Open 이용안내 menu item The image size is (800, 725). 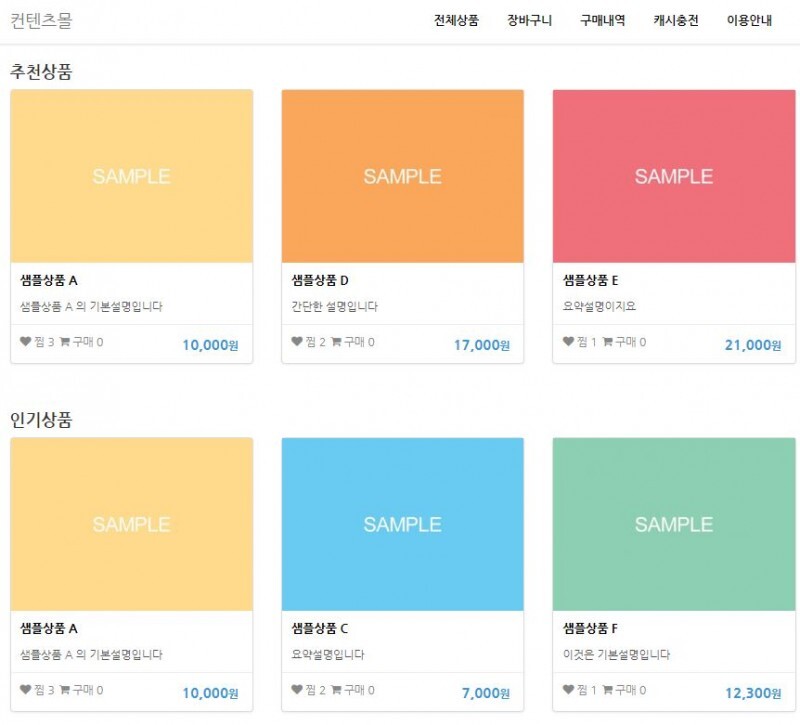(x=749, y=20)
